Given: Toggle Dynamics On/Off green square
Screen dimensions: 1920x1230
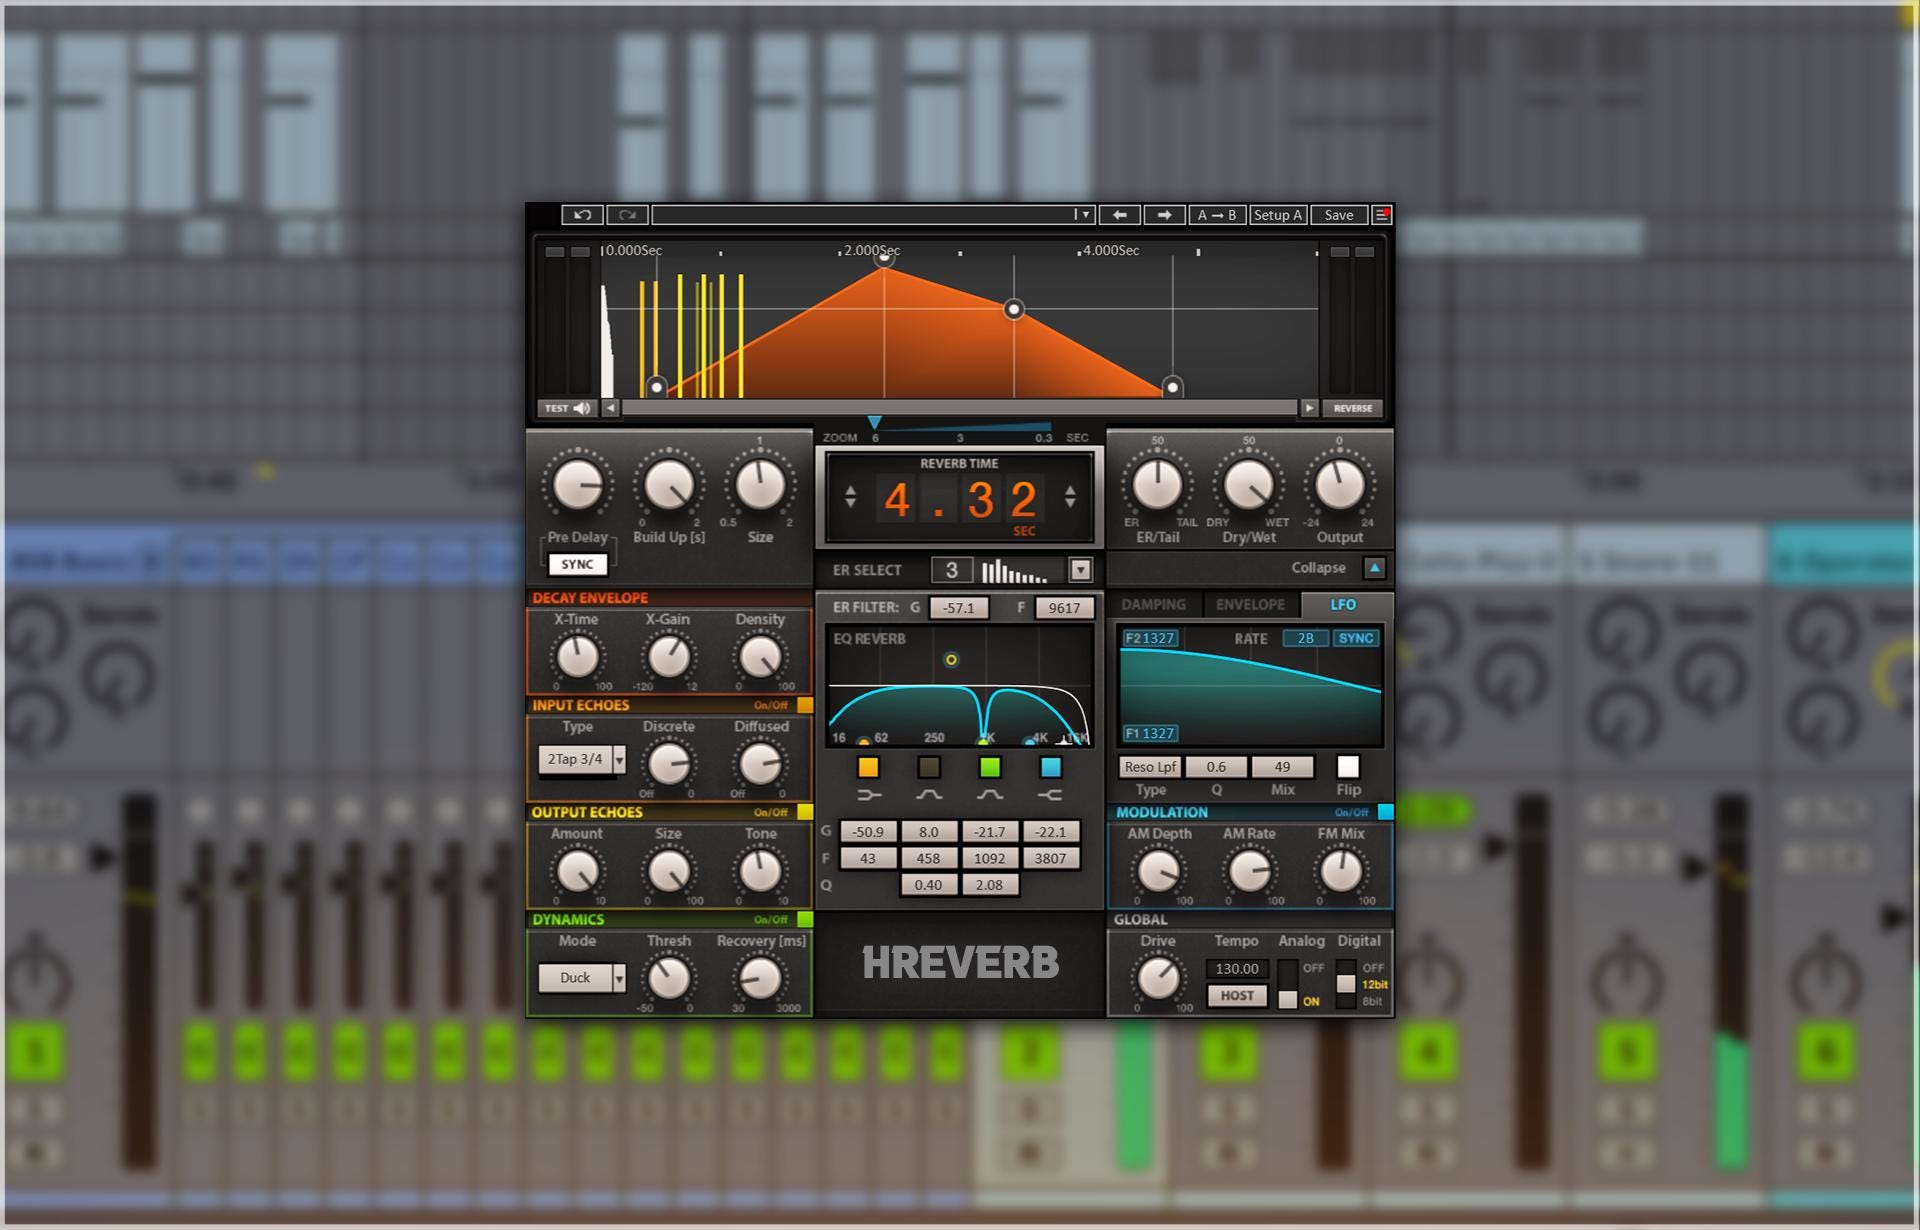Looking at the screenshot, I should pyautogui.click(x=805, y=920).
